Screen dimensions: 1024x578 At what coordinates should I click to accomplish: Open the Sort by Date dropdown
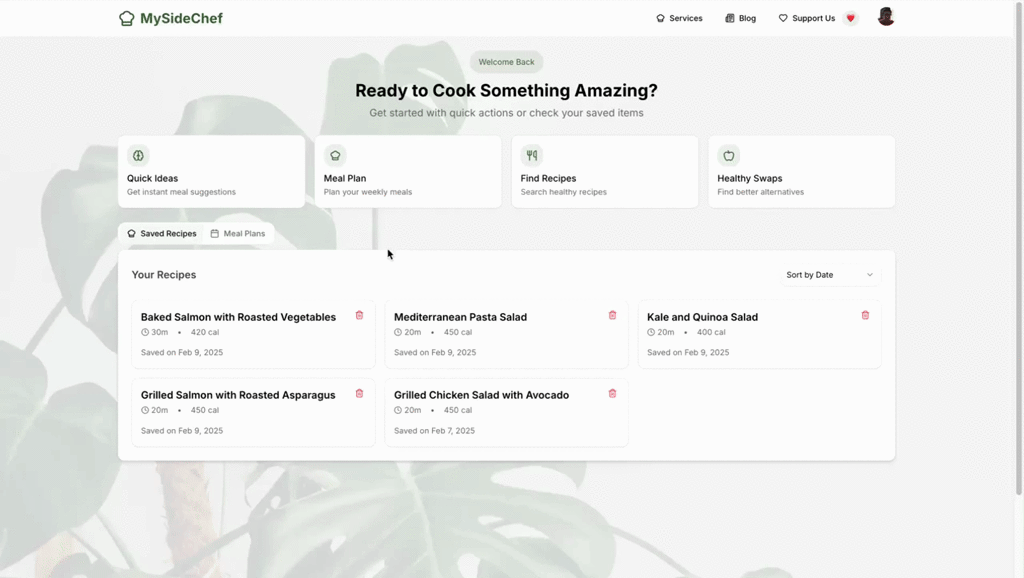[829, 275]
